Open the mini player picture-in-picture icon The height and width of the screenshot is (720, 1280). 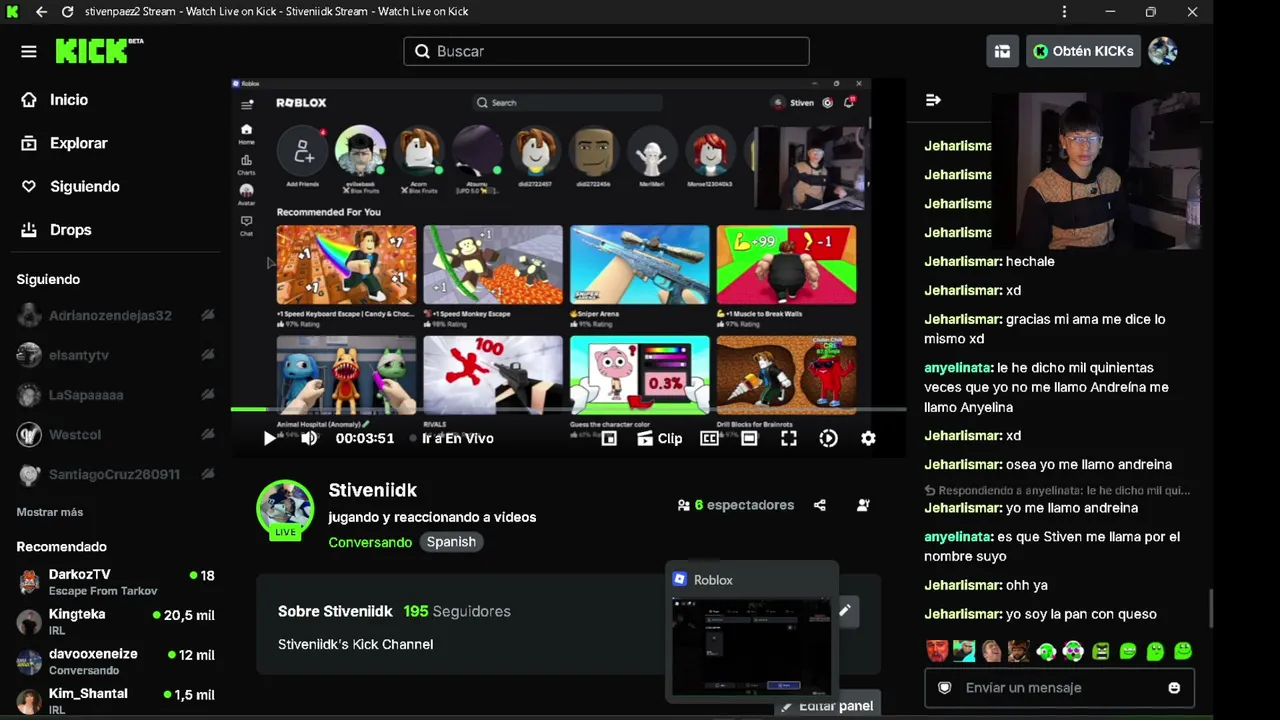pyautogui.click(x=609, y=438)
